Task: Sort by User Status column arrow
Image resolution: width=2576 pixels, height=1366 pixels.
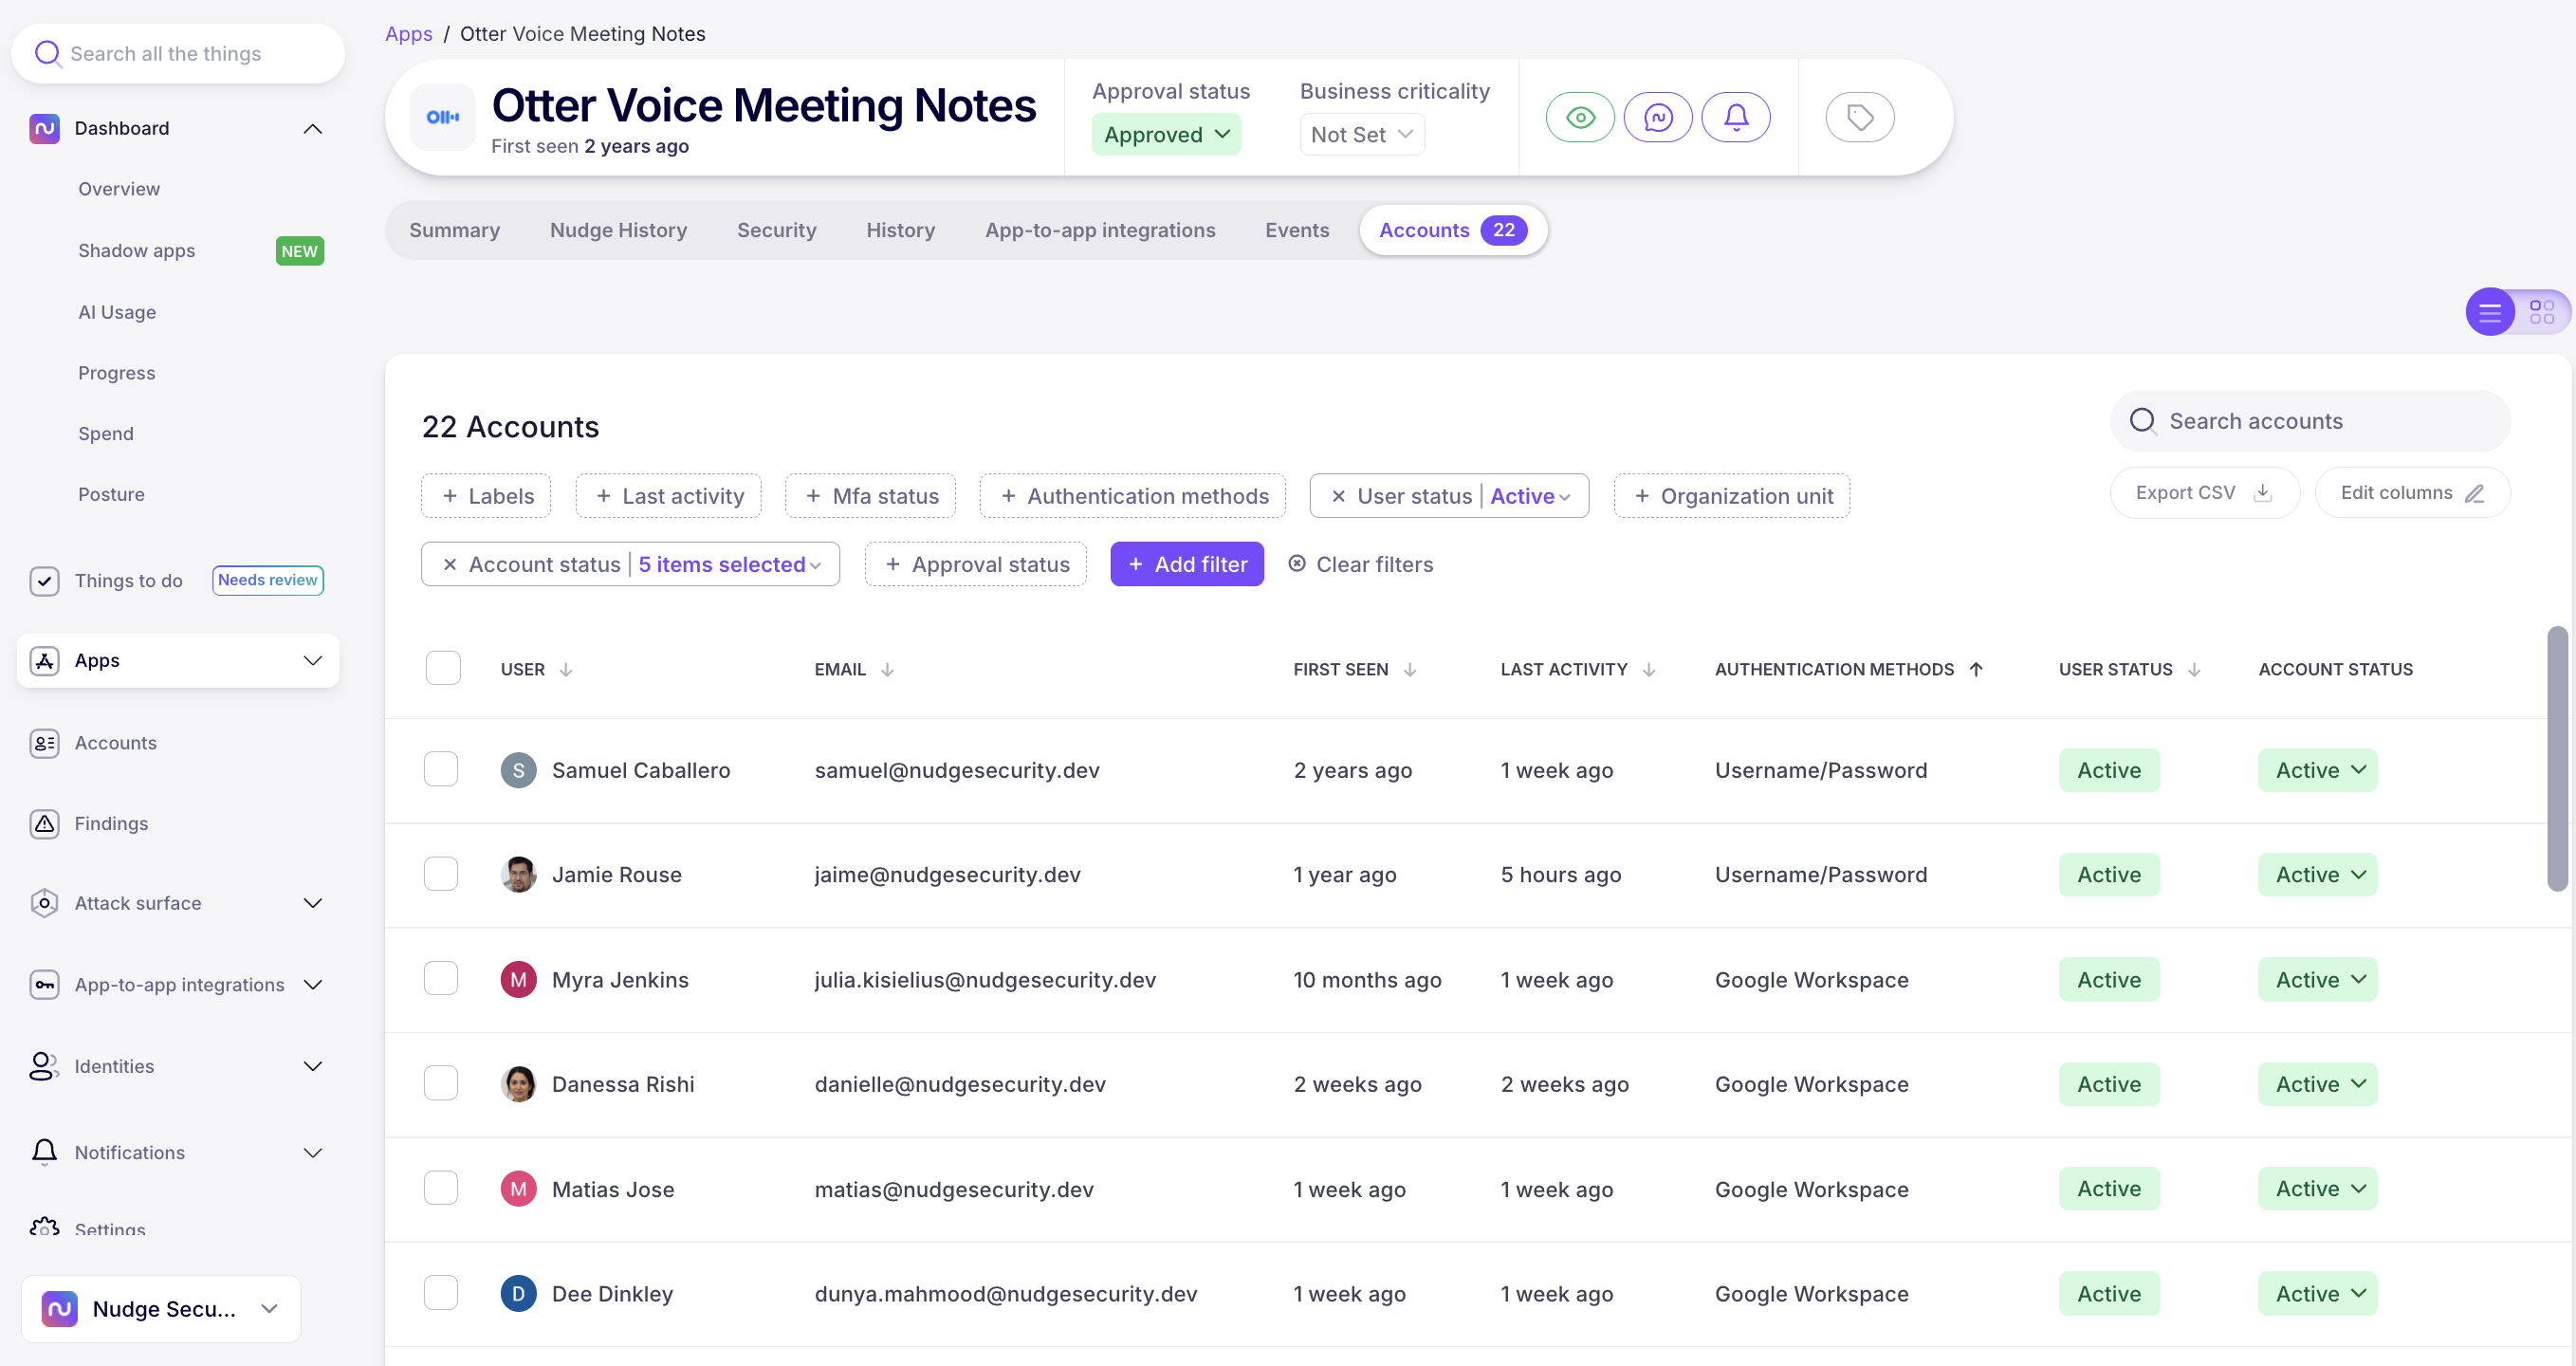Action: click(x=2194, y=670)
